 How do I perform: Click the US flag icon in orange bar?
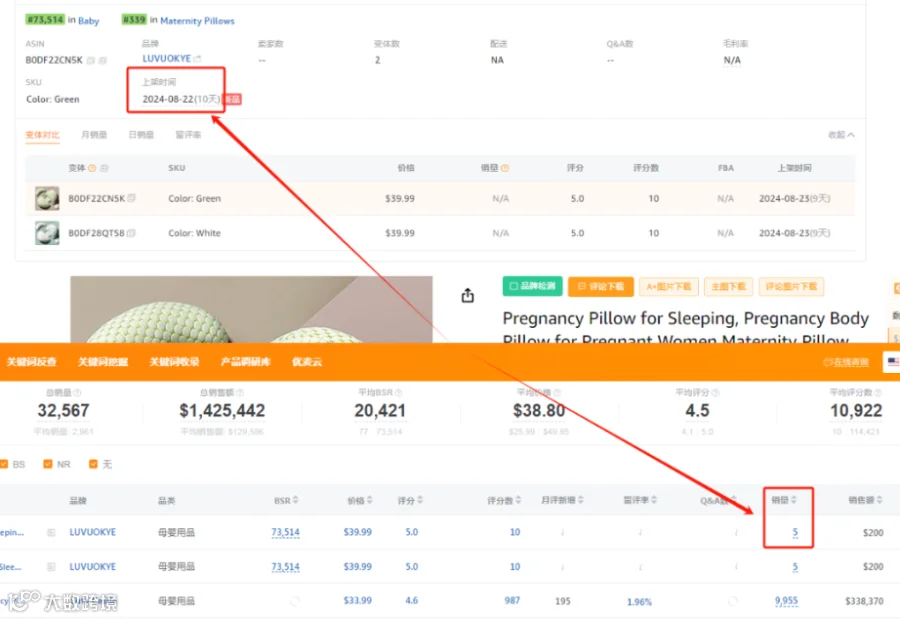point(893,362)
